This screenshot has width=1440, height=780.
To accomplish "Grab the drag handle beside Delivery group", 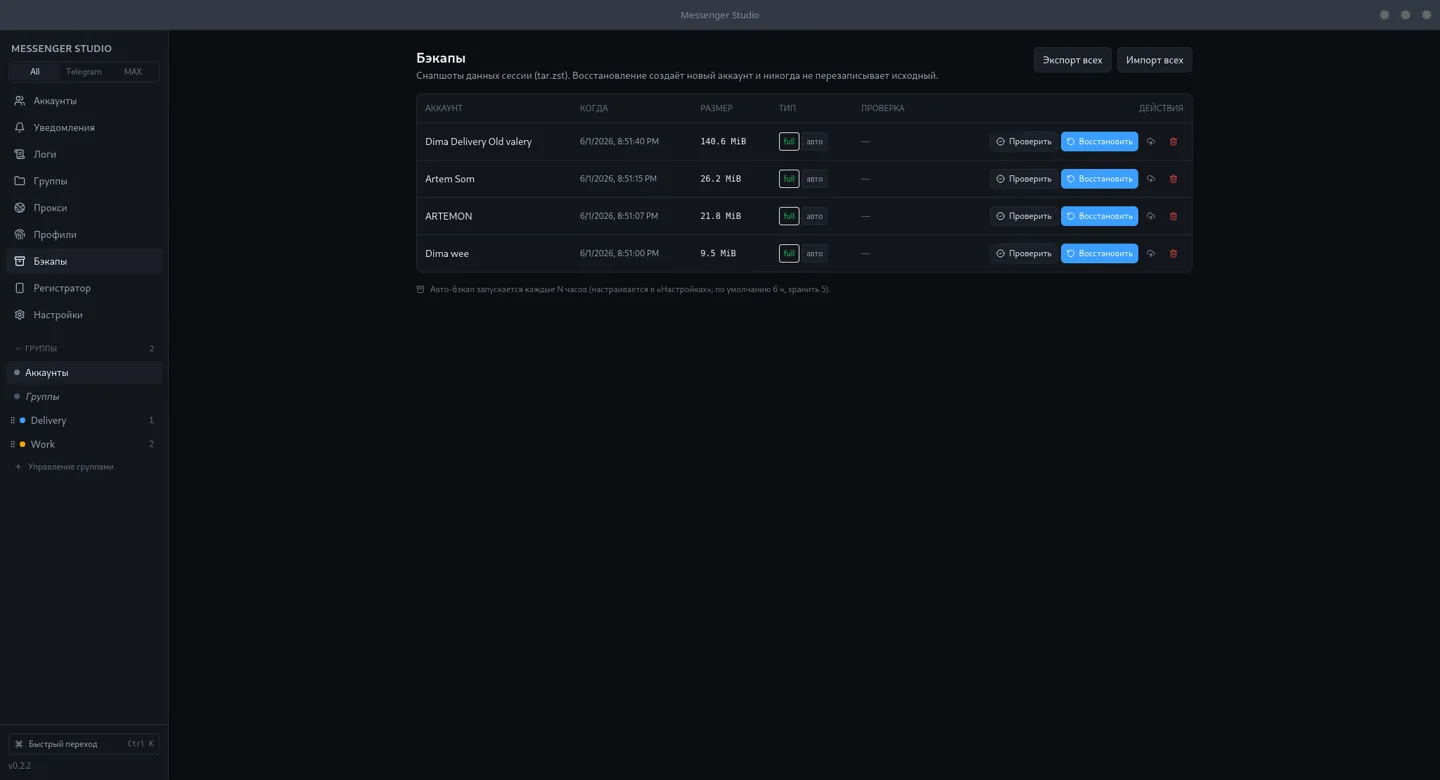I will click(x=12, y=421).
